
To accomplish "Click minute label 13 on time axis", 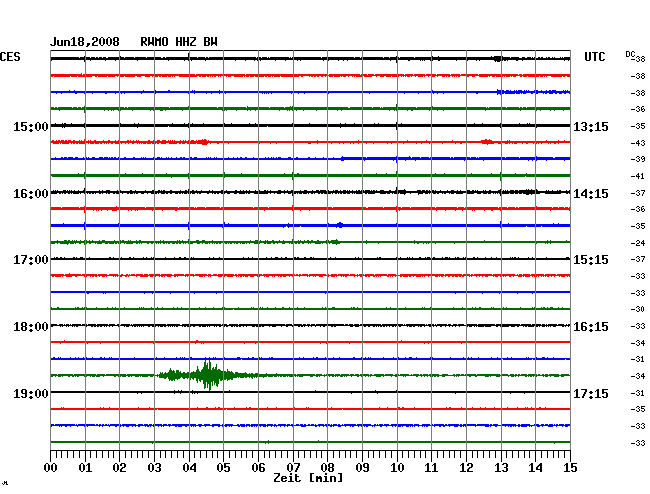I will tap(501, 467).
